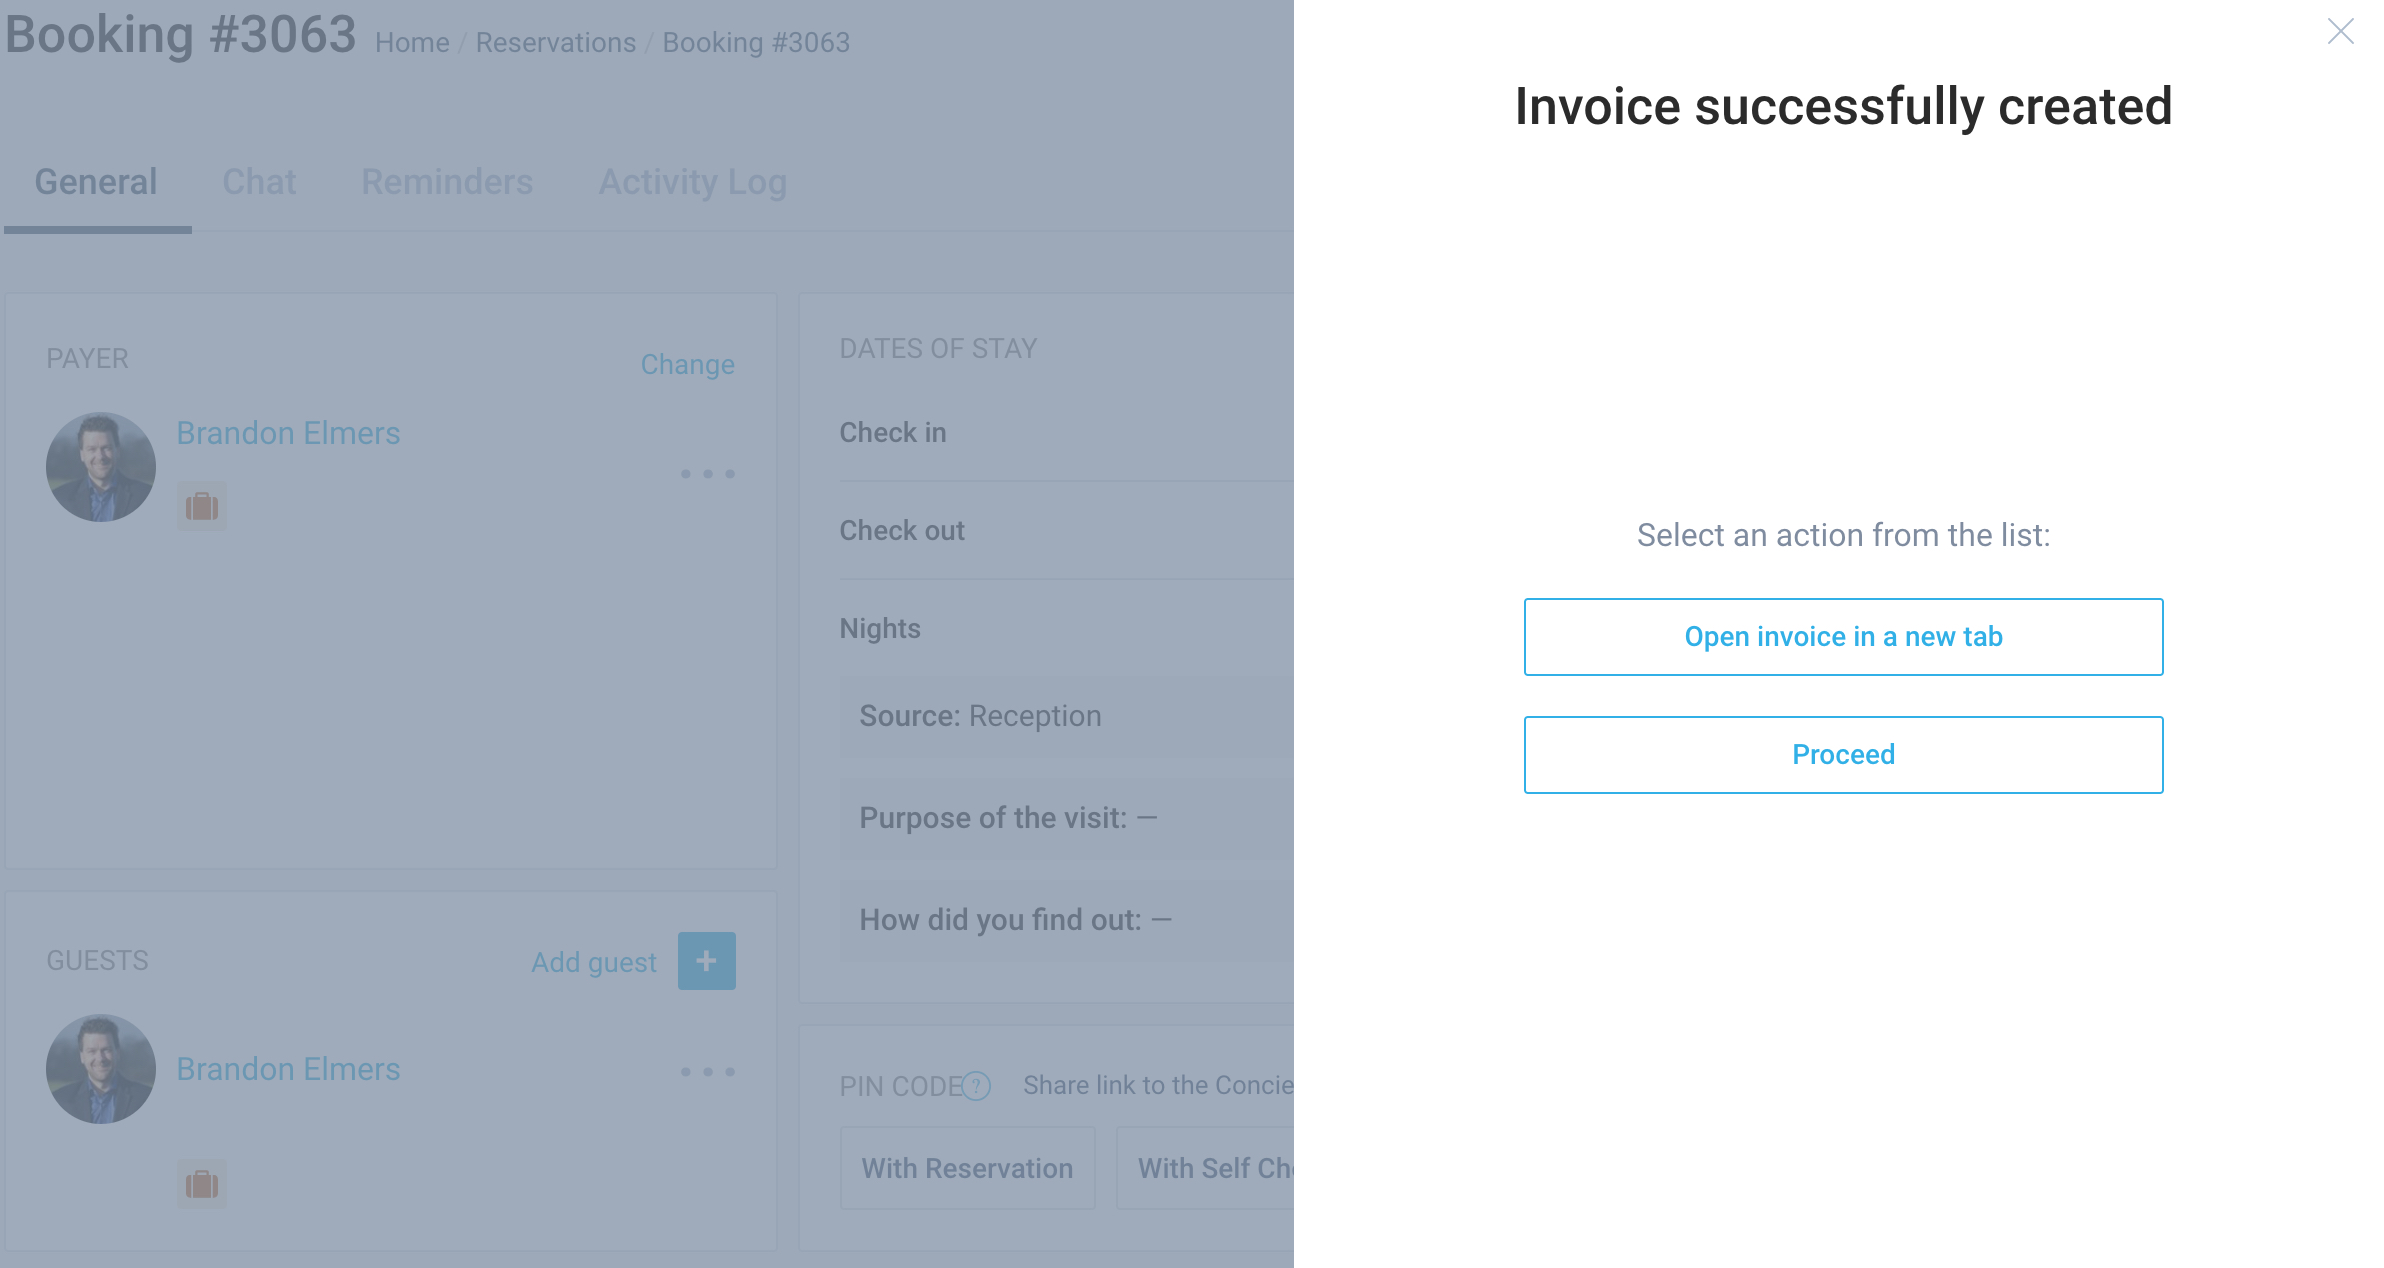Click the Brandon Elmers guest profile name

coord(289,1069)
